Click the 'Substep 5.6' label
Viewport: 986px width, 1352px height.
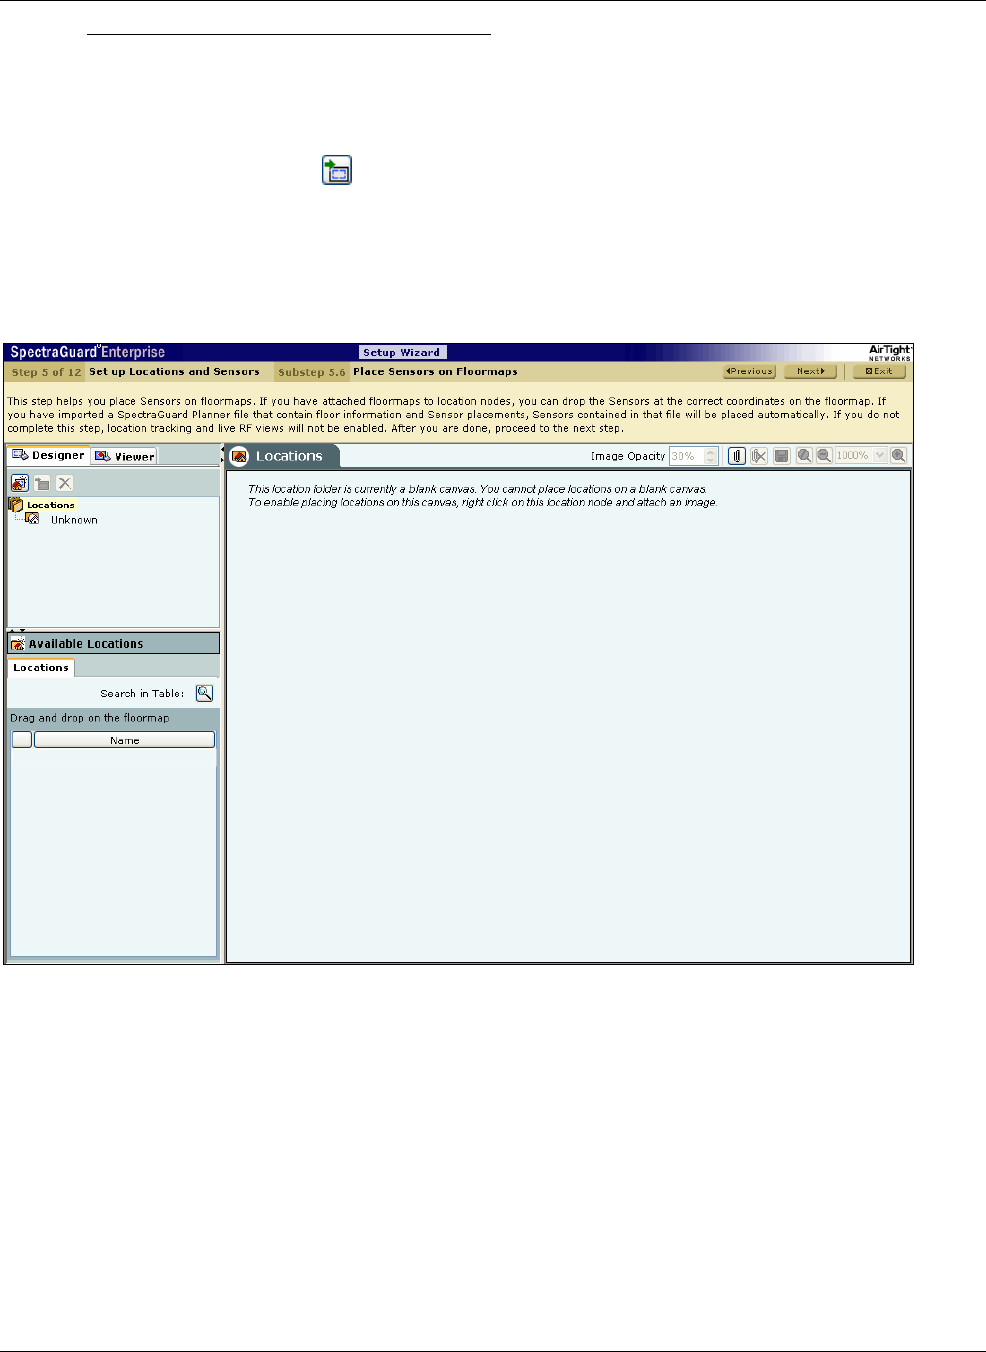click(x=312, y=372)
